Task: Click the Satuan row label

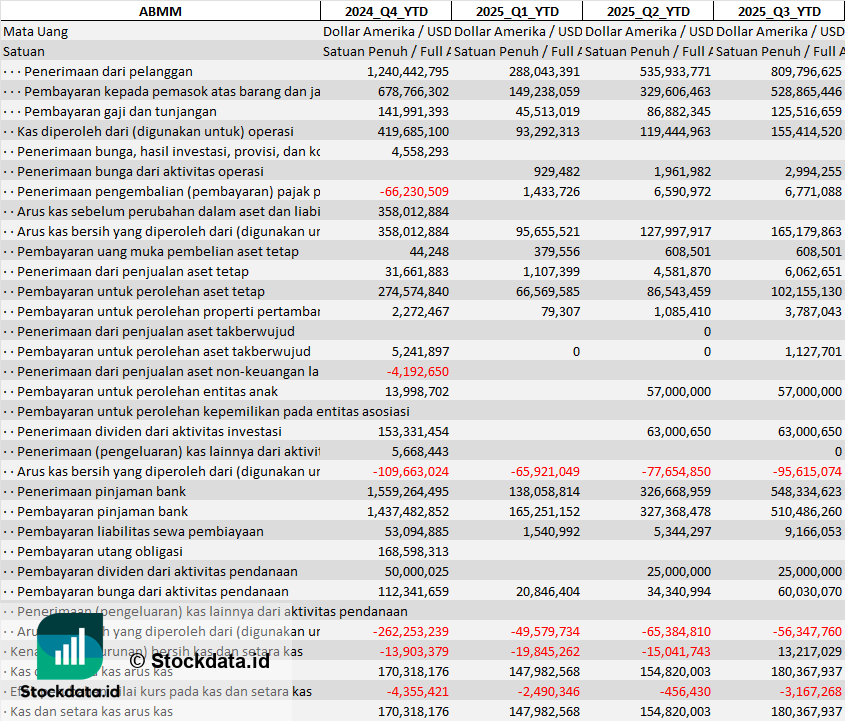Action: 24,51
